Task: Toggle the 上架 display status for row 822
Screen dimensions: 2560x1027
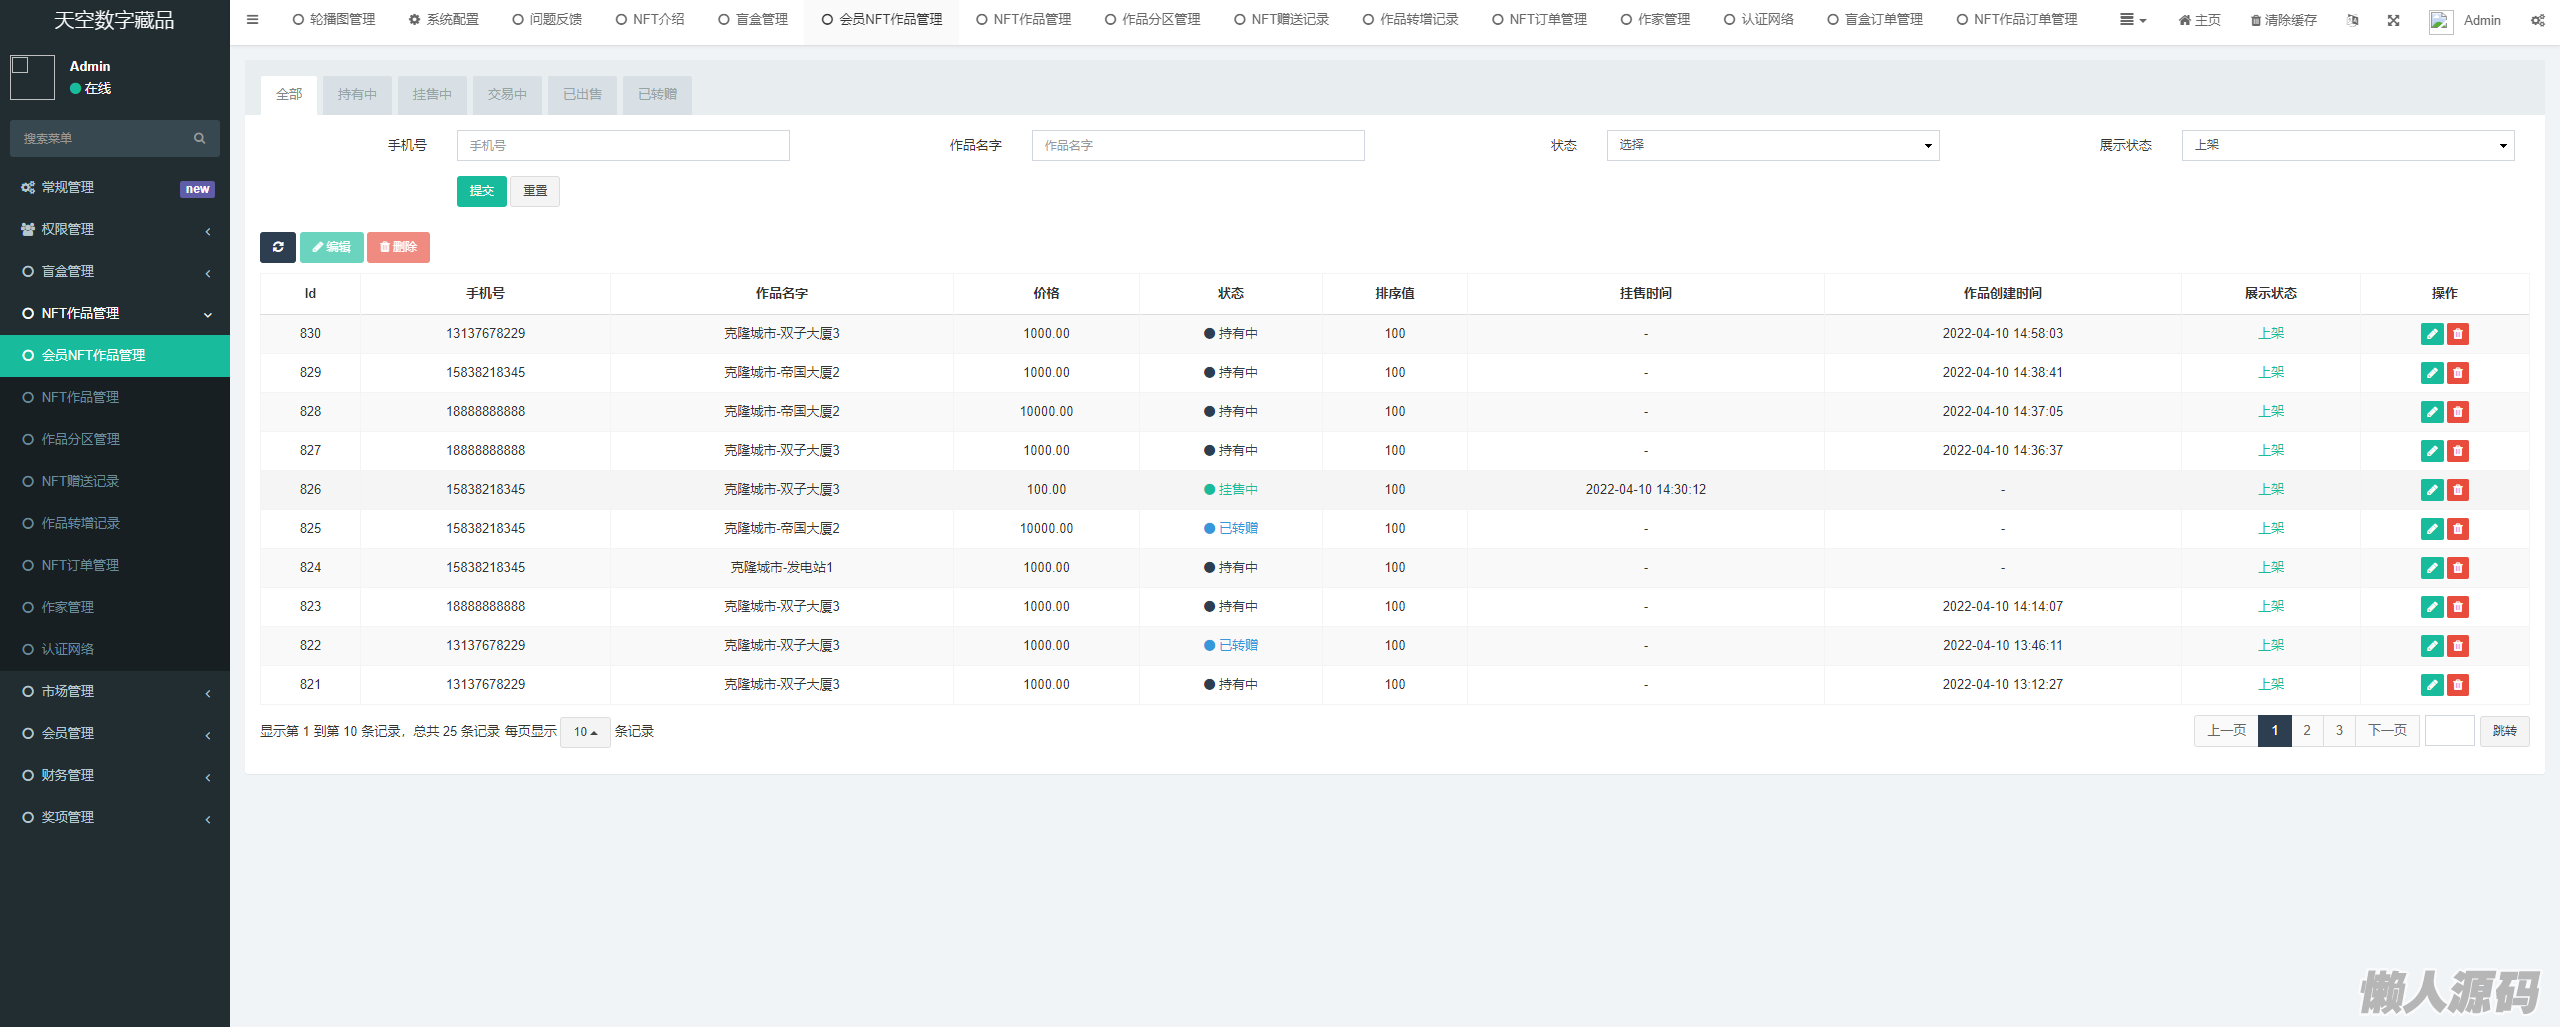Action: point(2270,645)
